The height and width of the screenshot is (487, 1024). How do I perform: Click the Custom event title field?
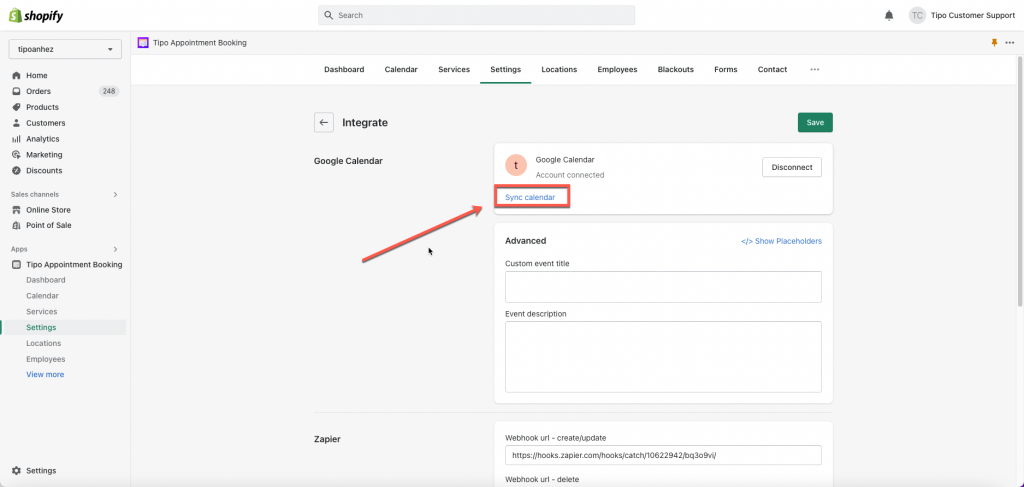[663, 287]
